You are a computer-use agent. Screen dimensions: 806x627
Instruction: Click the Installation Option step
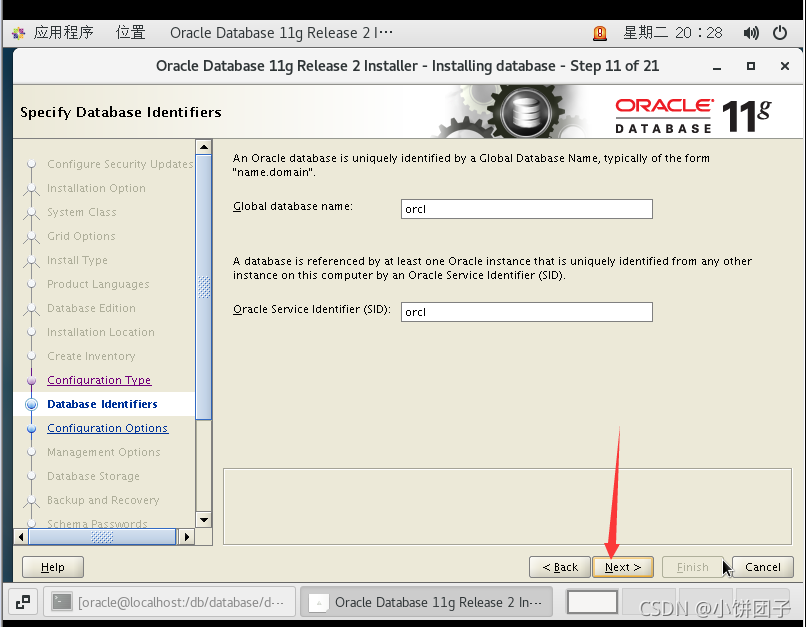point(96,188)
